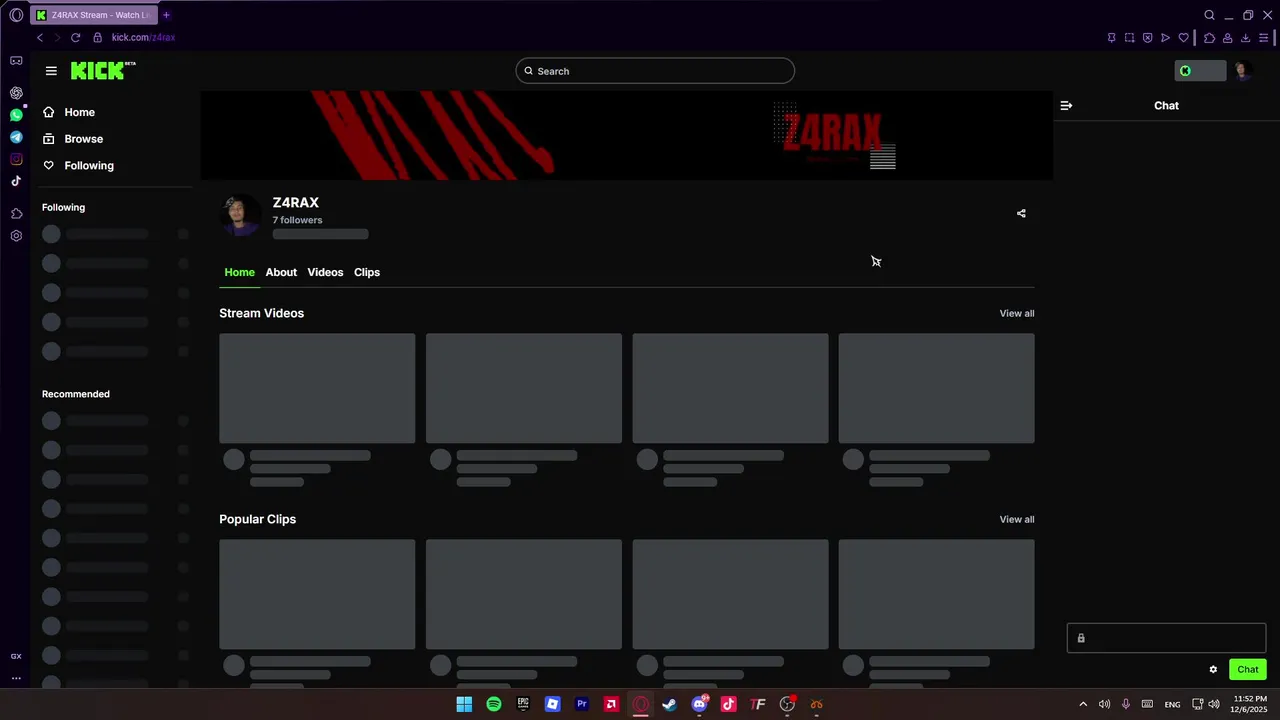Click the GX Control sidebar icon

pos(16,656)
